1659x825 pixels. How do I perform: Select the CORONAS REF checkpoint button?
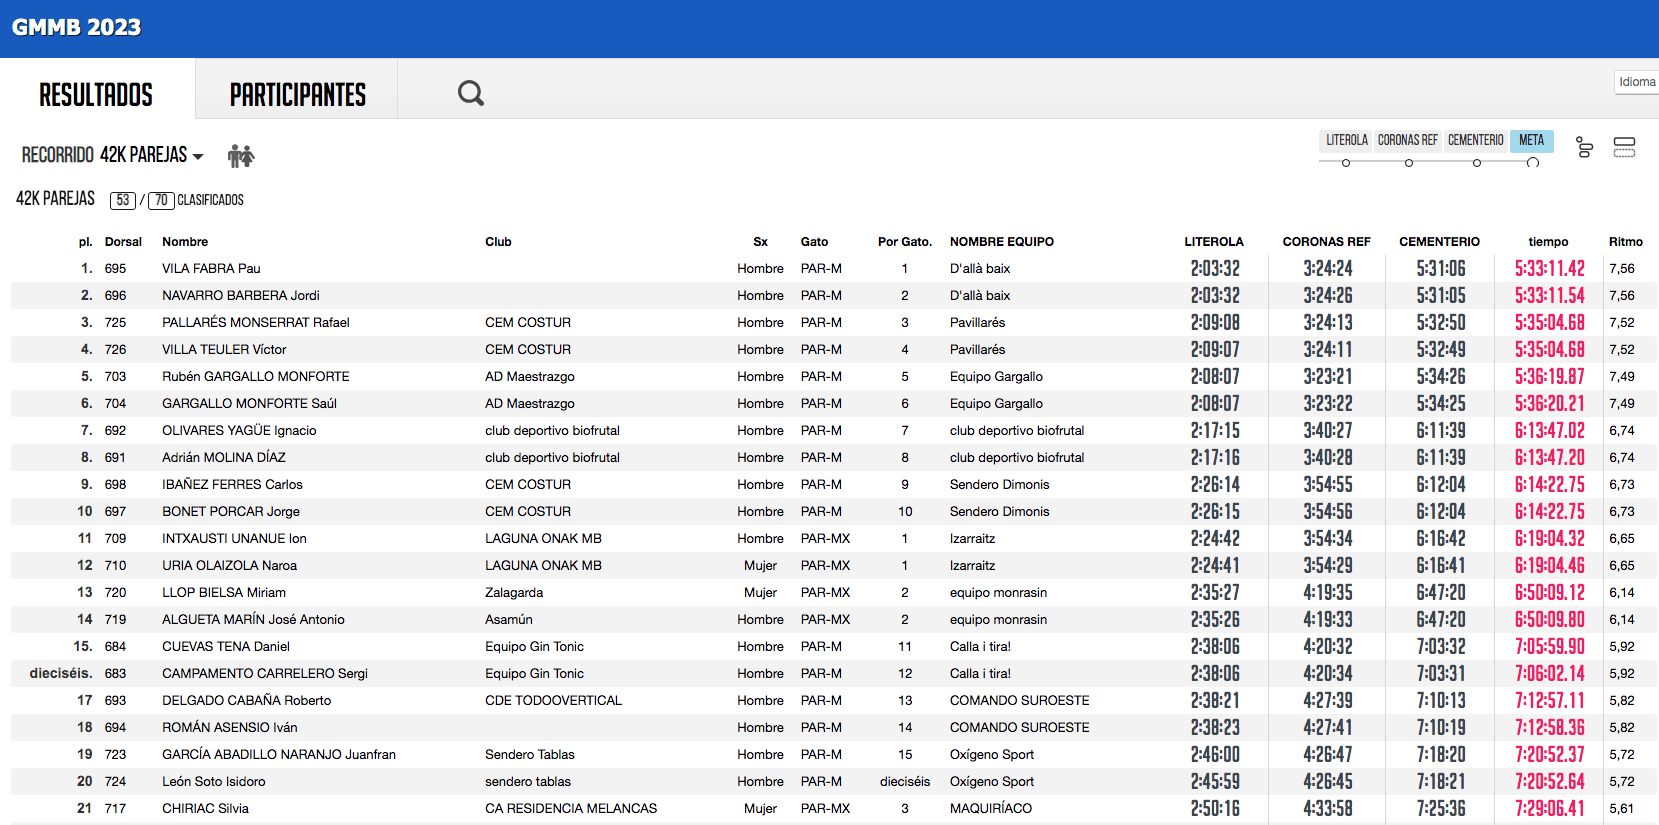tap(1407, 140)
